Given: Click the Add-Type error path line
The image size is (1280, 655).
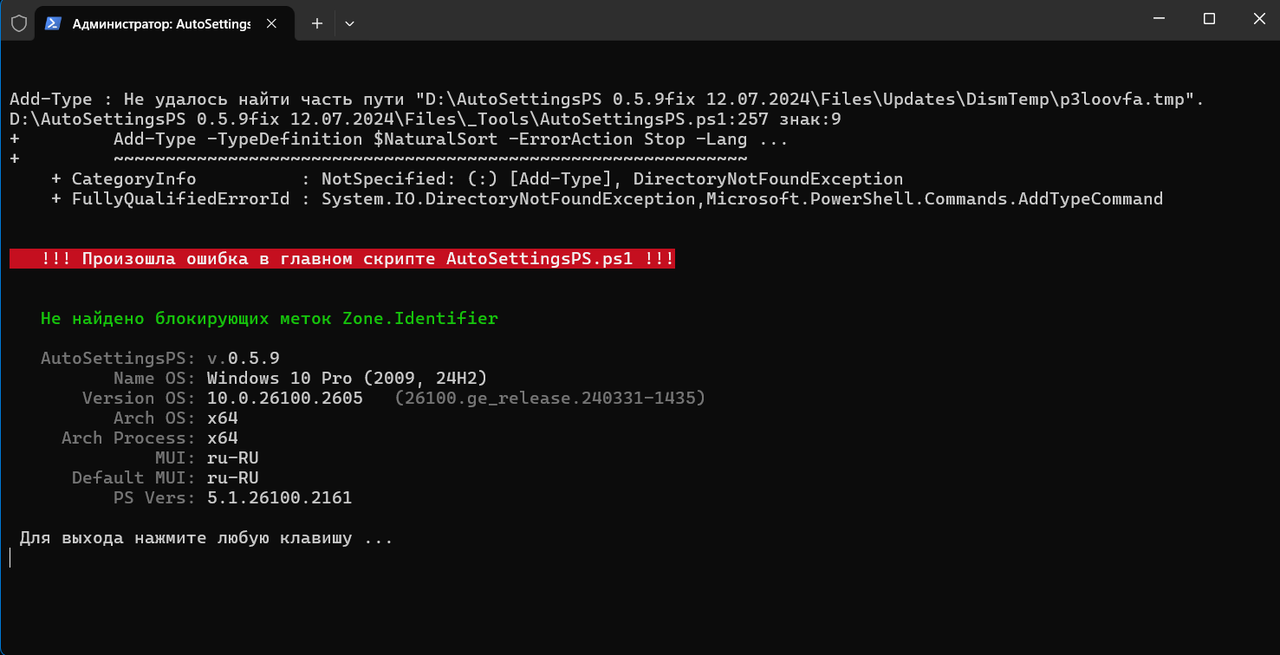Looking at the screenshot, I should click(x=608, y=99).
